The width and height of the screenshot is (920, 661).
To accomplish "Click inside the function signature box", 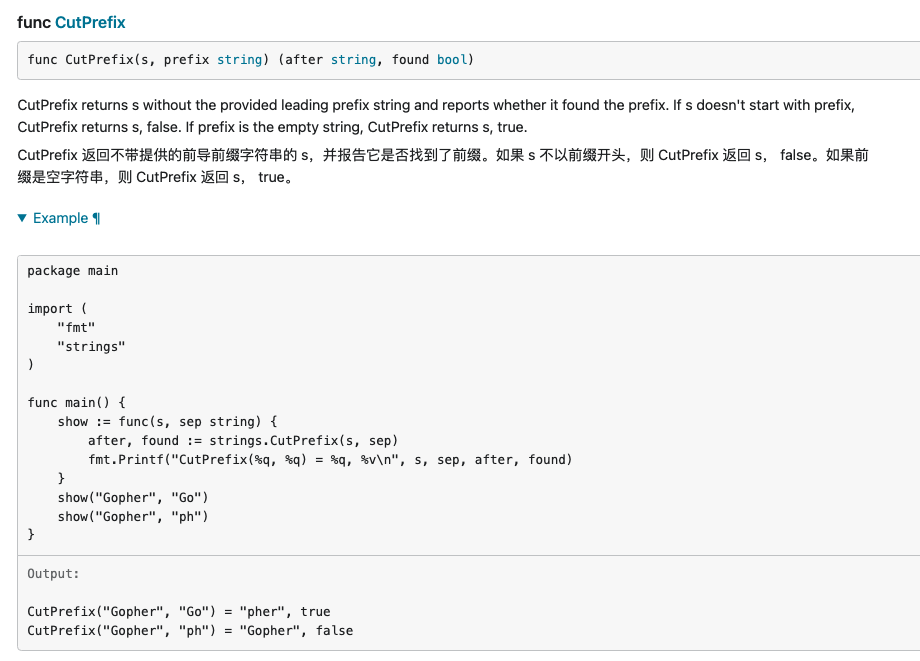I will [x=650, y=60].
